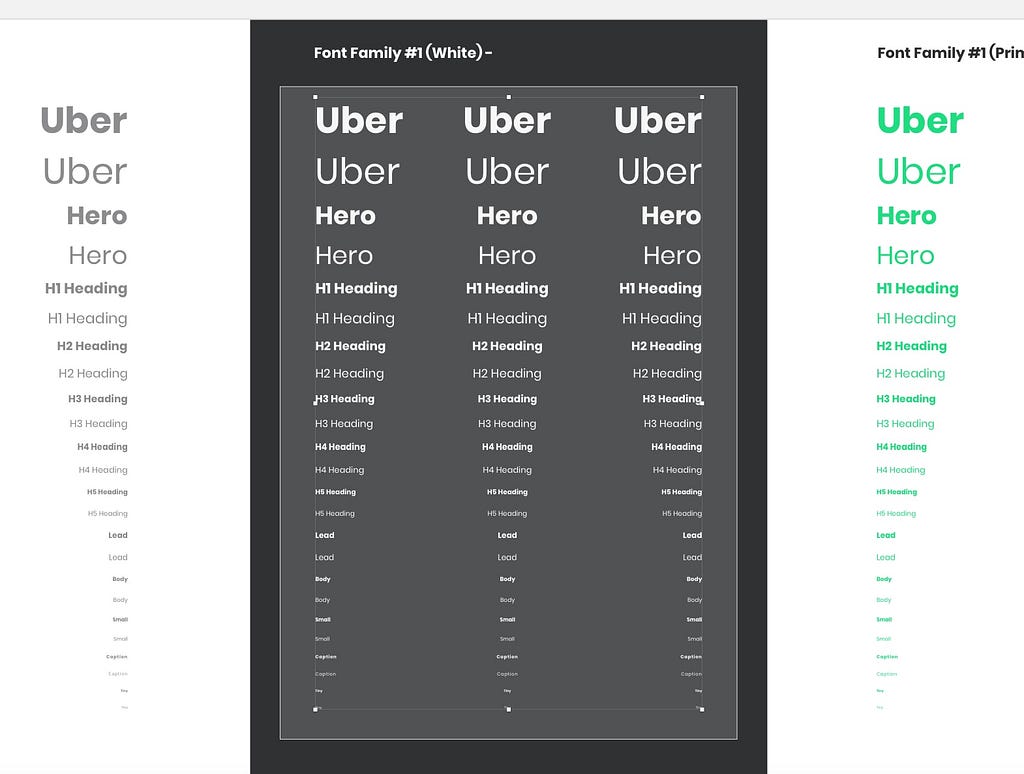Click the right-edge middle selection handle

[702, 403]
